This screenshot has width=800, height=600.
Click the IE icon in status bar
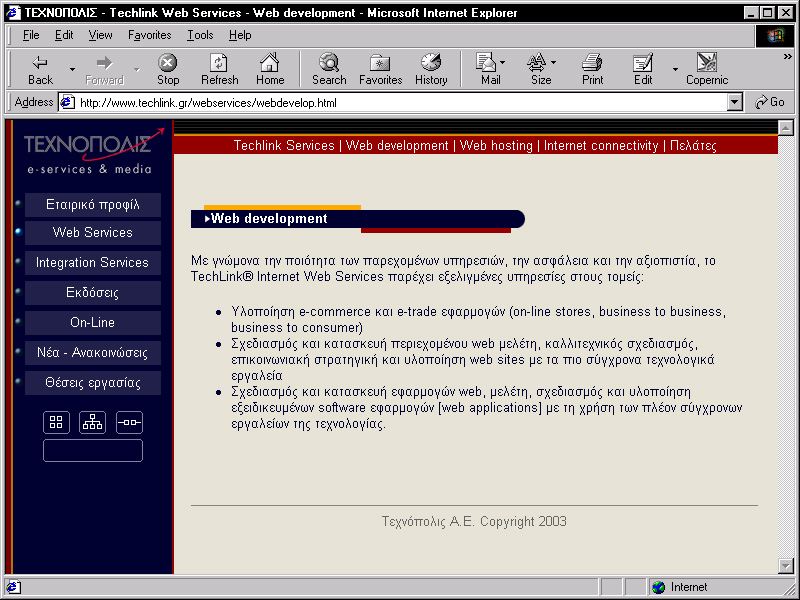(x=13, y=587)
